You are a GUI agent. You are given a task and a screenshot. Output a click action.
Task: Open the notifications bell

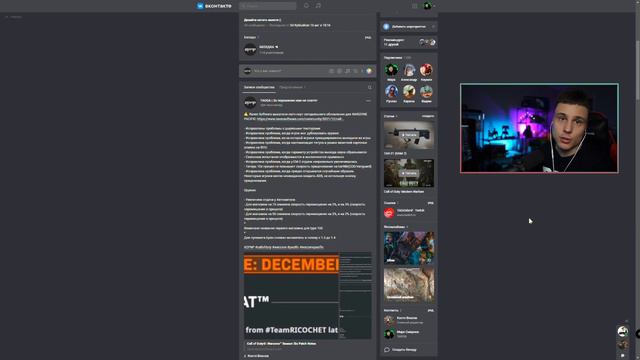(x=307, y=6)
